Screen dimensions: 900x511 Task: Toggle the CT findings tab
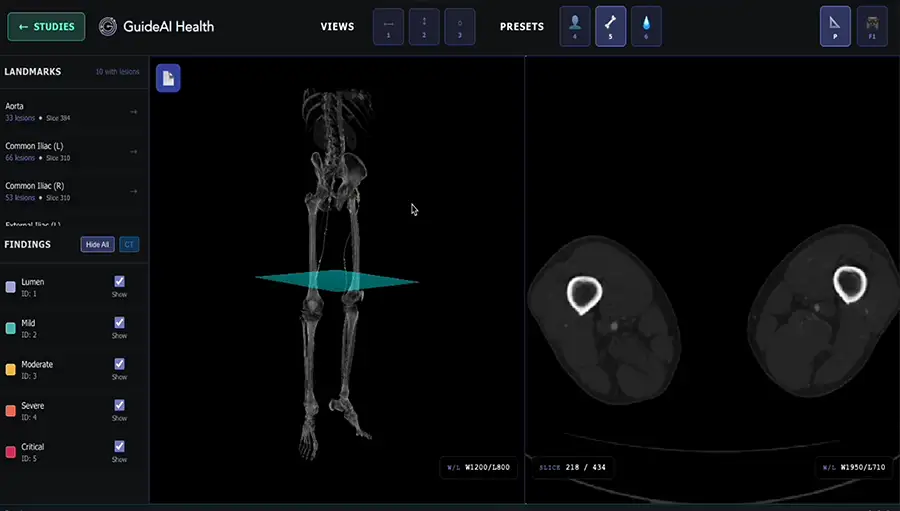129,245
